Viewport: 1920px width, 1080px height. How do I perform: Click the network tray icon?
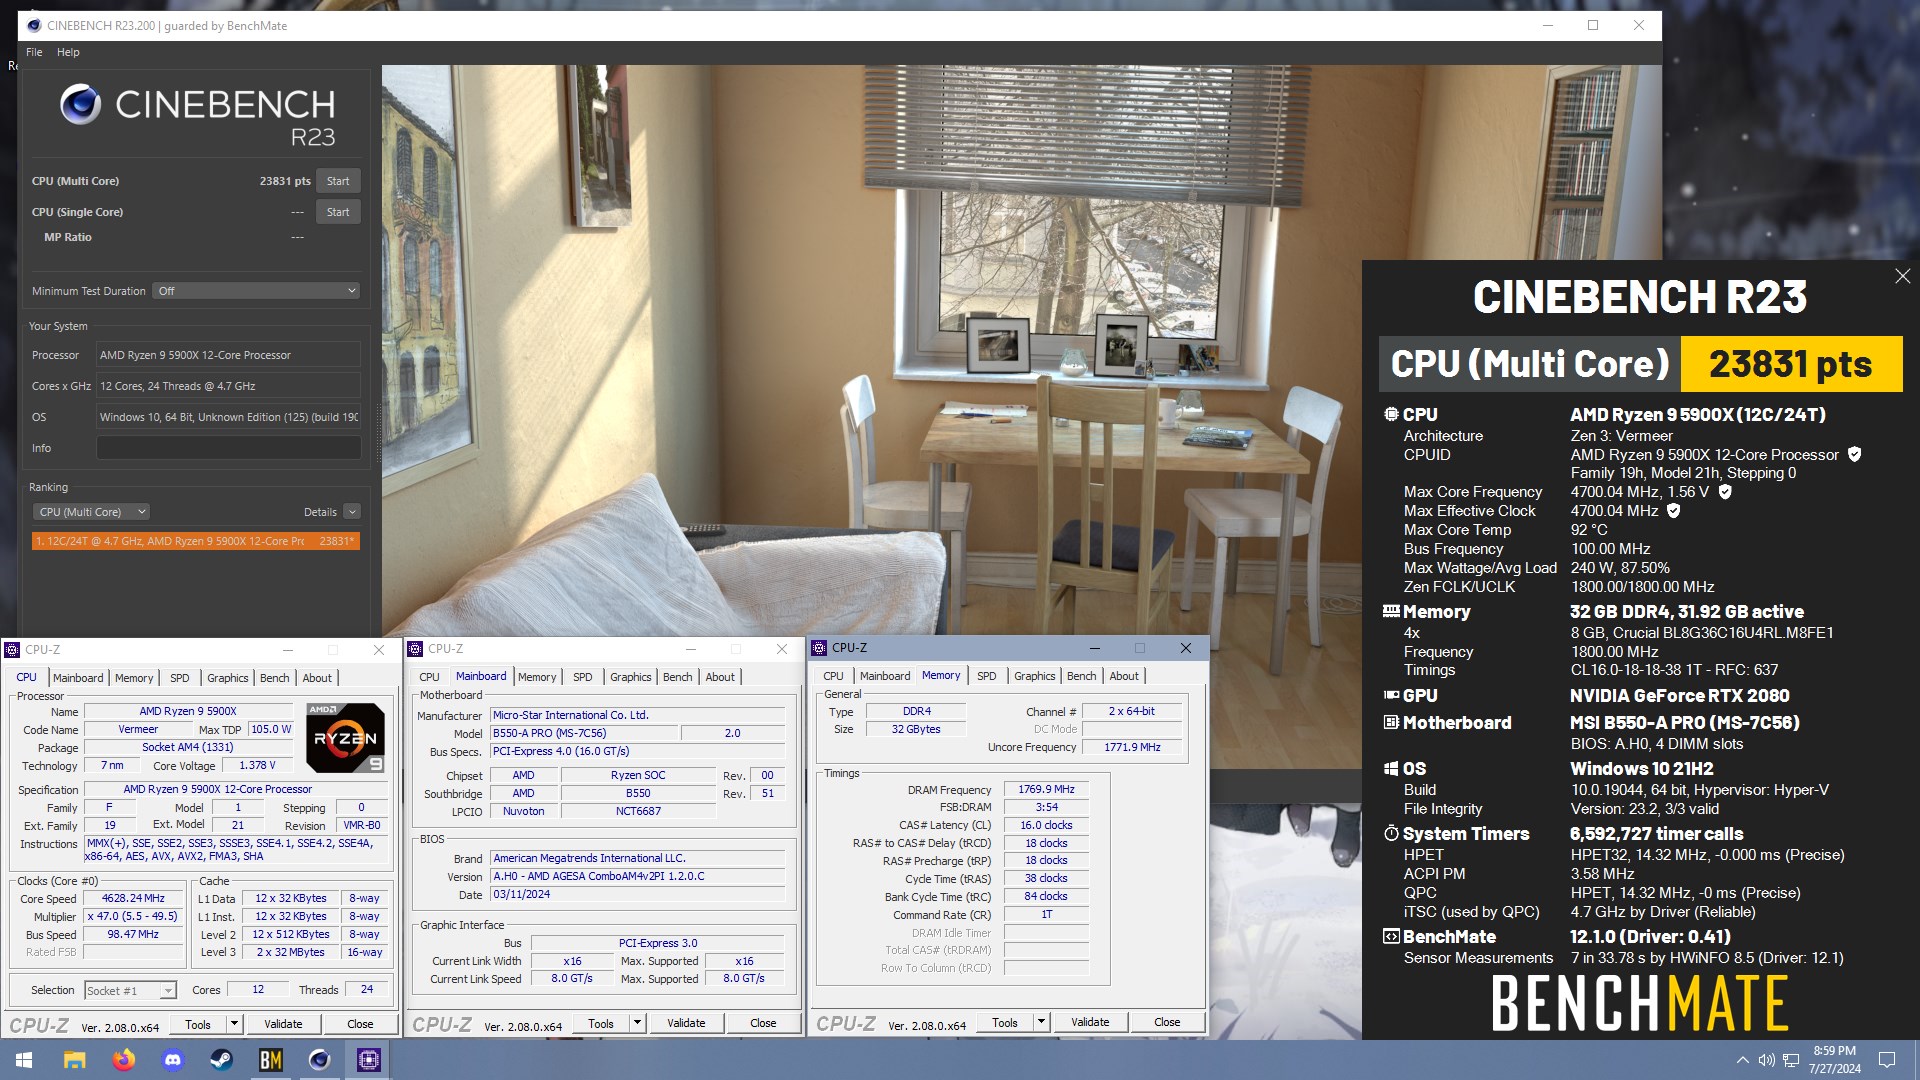coord(1791,1060)
